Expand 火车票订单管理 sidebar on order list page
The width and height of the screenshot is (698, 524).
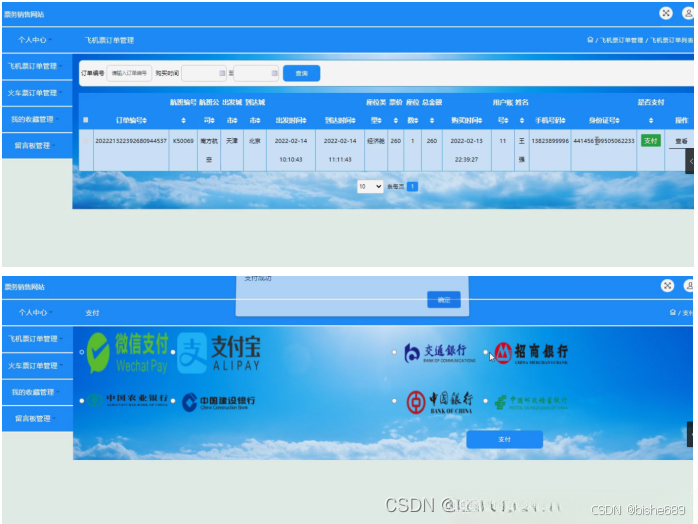[37, 93]
